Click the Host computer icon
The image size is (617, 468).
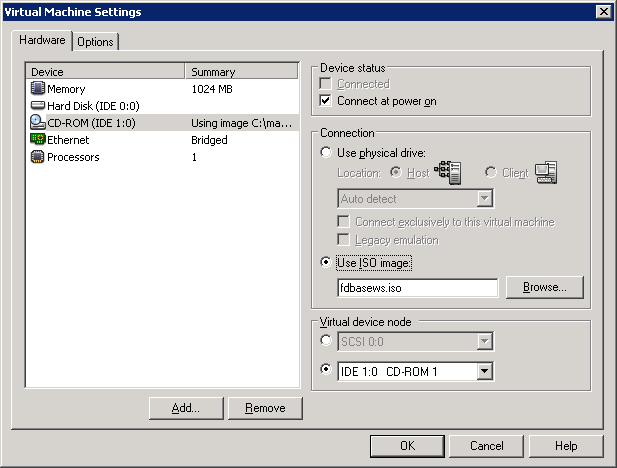447,173
